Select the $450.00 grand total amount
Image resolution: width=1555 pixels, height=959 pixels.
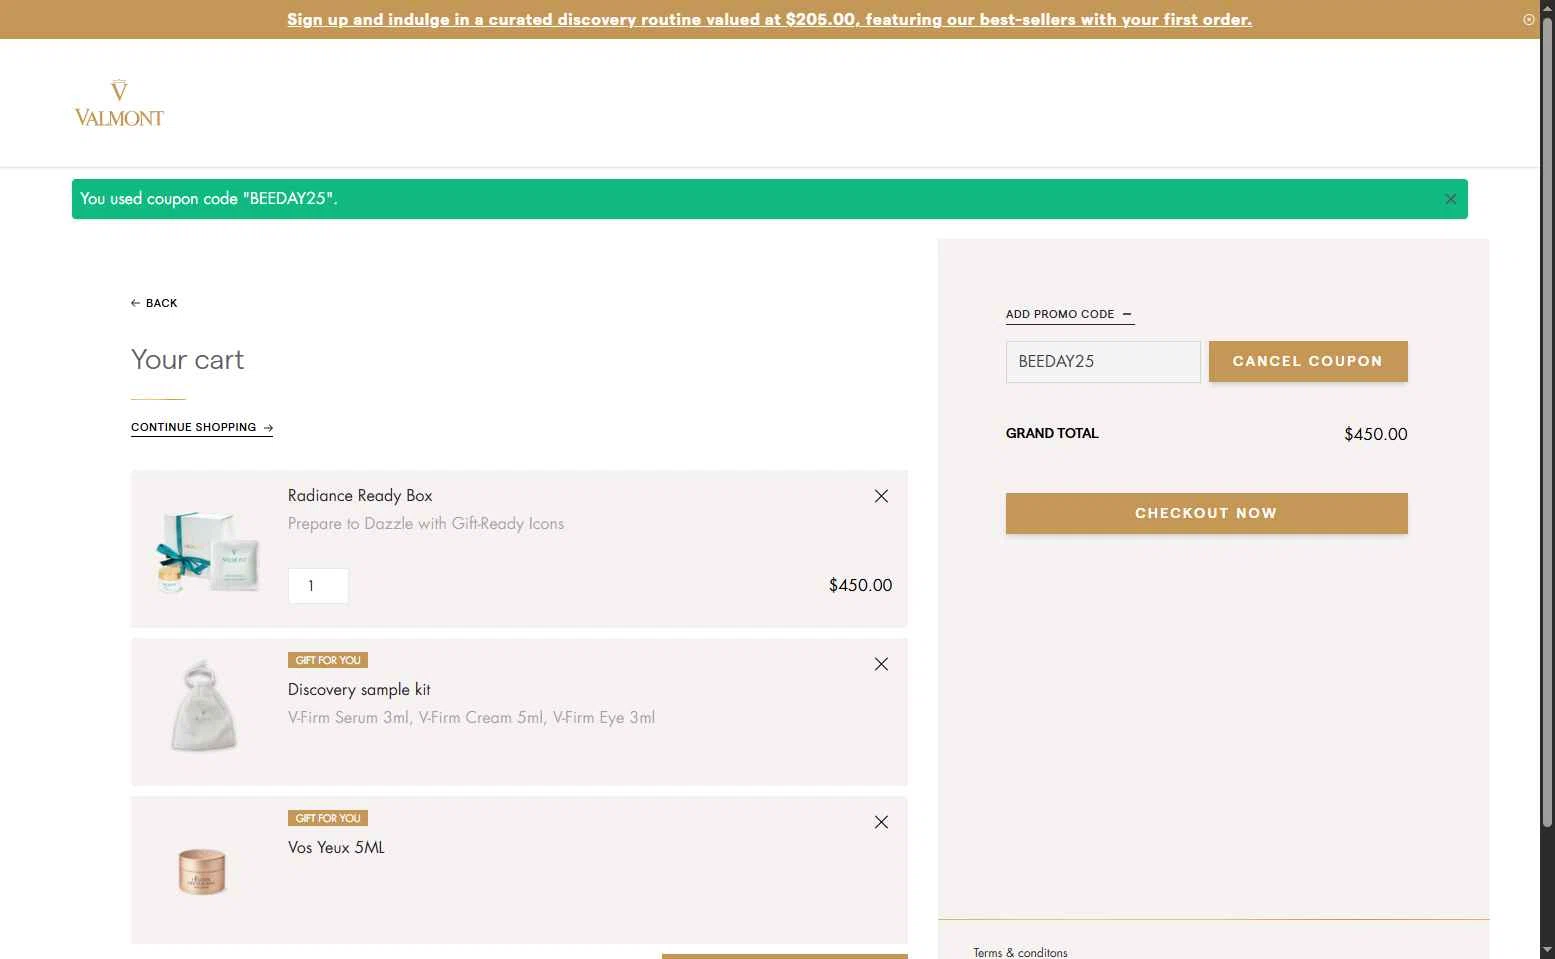1375,434
